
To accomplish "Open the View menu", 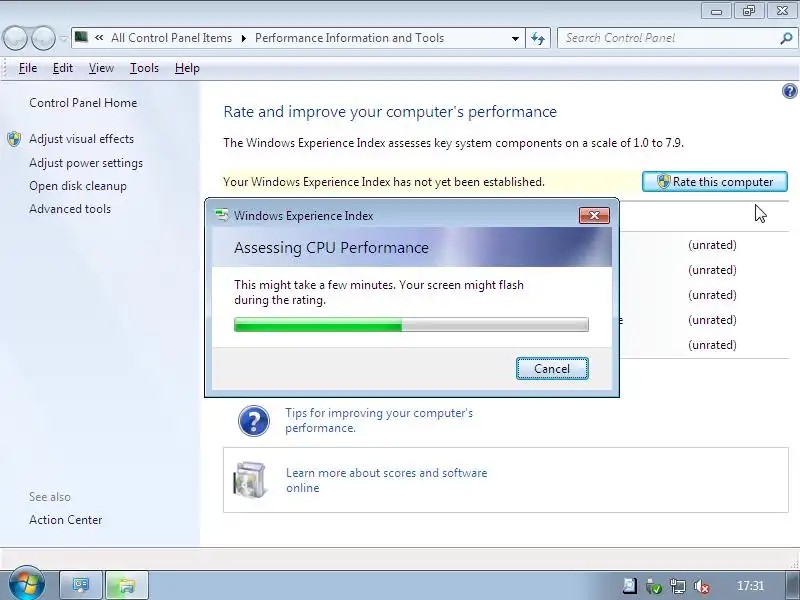I will [101, 68].
